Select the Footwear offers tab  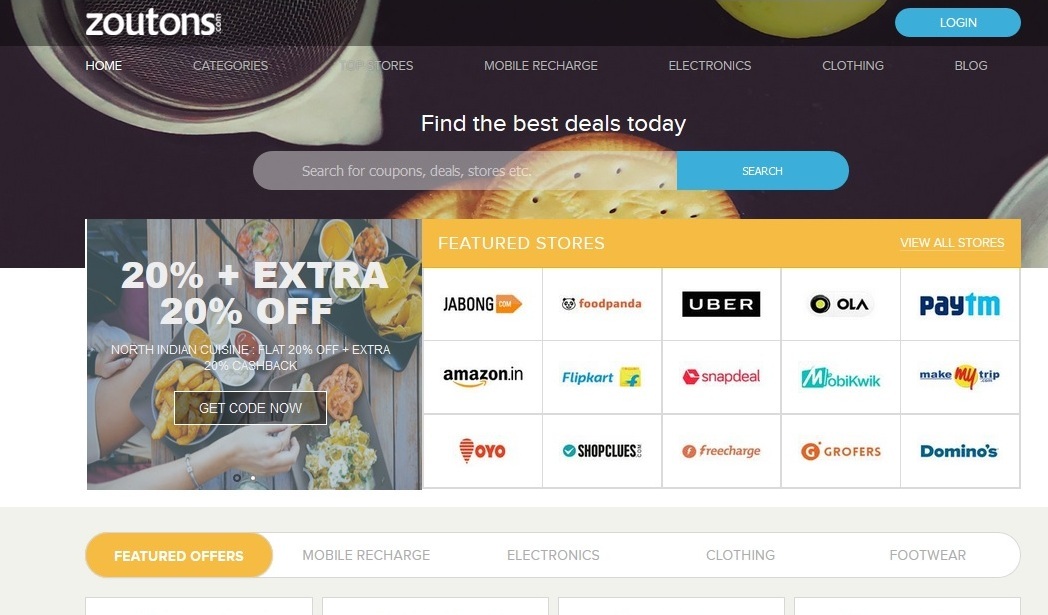click(x=928, y=555)
